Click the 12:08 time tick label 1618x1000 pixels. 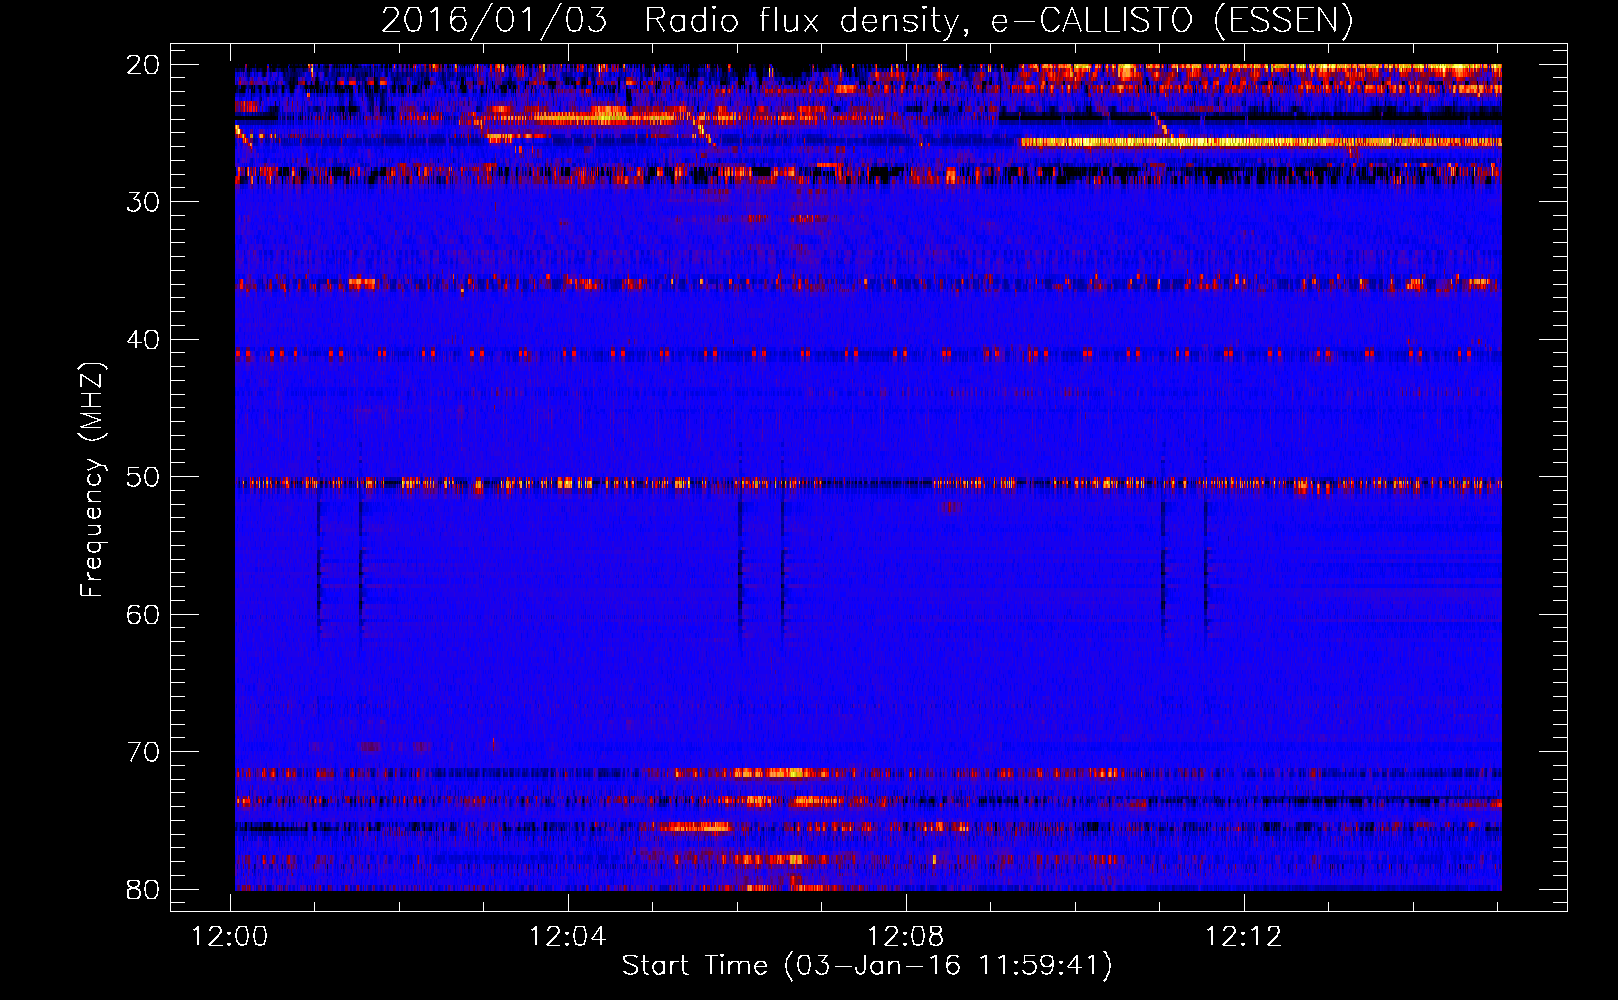[x=906, y=937]
